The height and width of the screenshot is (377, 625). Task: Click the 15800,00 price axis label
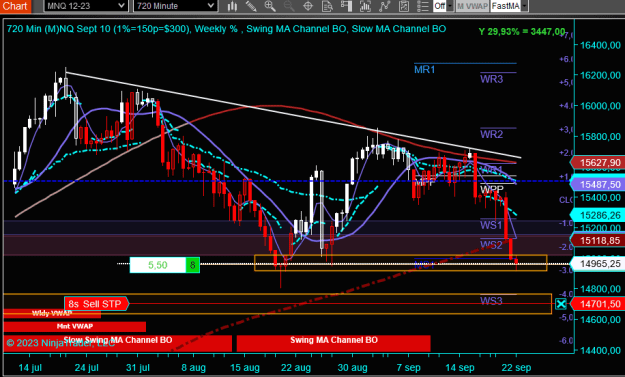(x=600, y=136)
